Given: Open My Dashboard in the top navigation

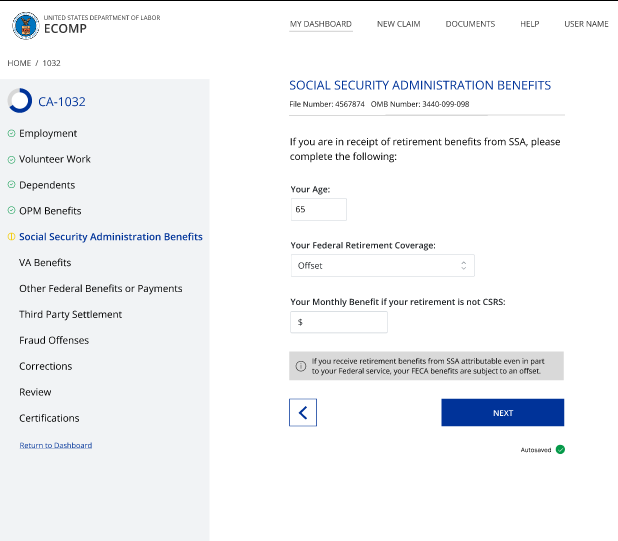Looking at the screenshot, I should point(320,24).
